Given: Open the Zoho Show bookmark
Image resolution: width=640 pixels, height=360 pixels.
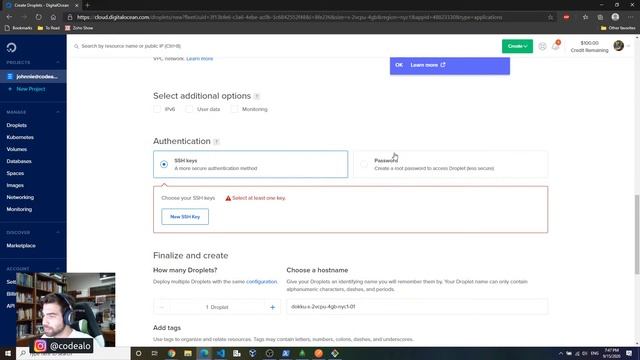Looking at the screenshot, I should coord(79,28).
